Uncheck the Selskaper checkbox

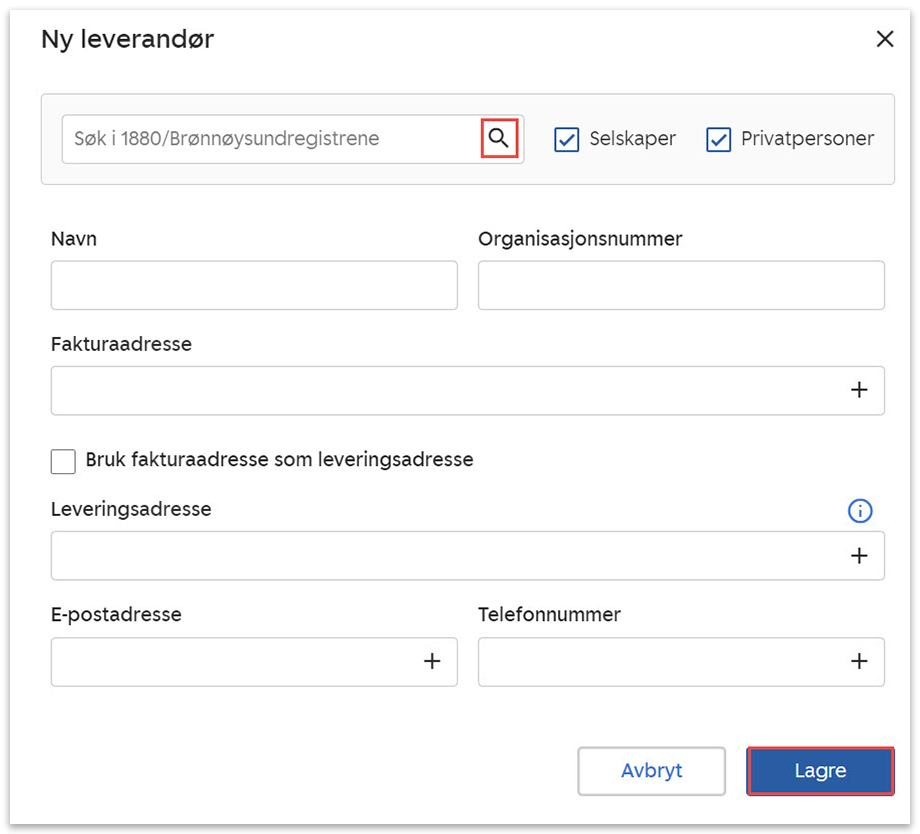(567, 140)
